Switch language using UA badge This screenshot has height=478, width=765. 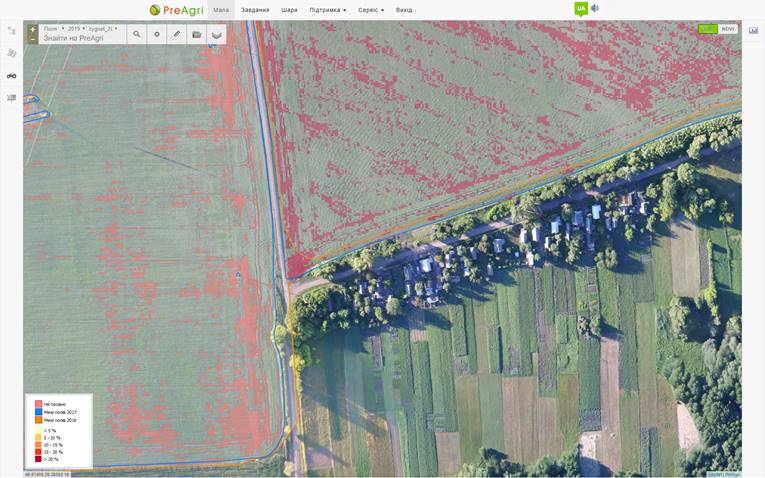point(581,8)
